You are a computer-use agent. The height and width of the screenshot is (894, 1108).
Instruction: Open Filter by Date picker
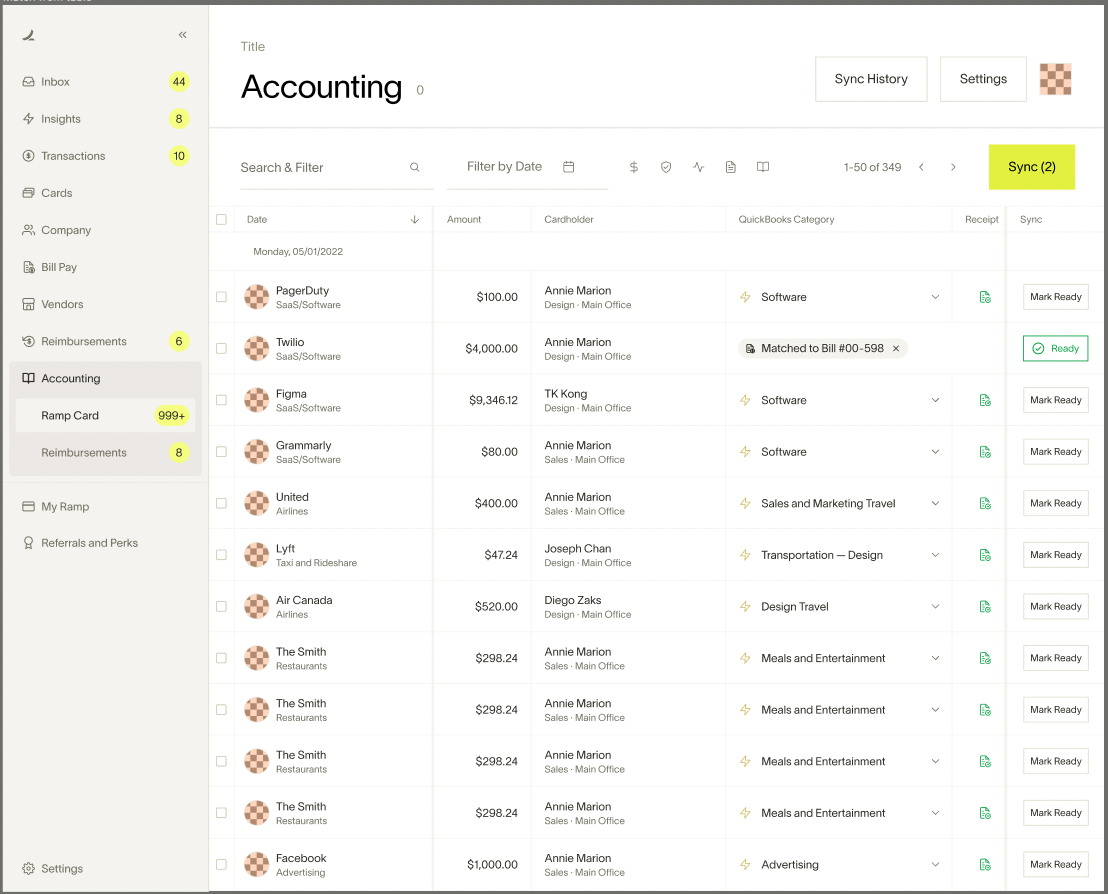[x=527, y=167]
